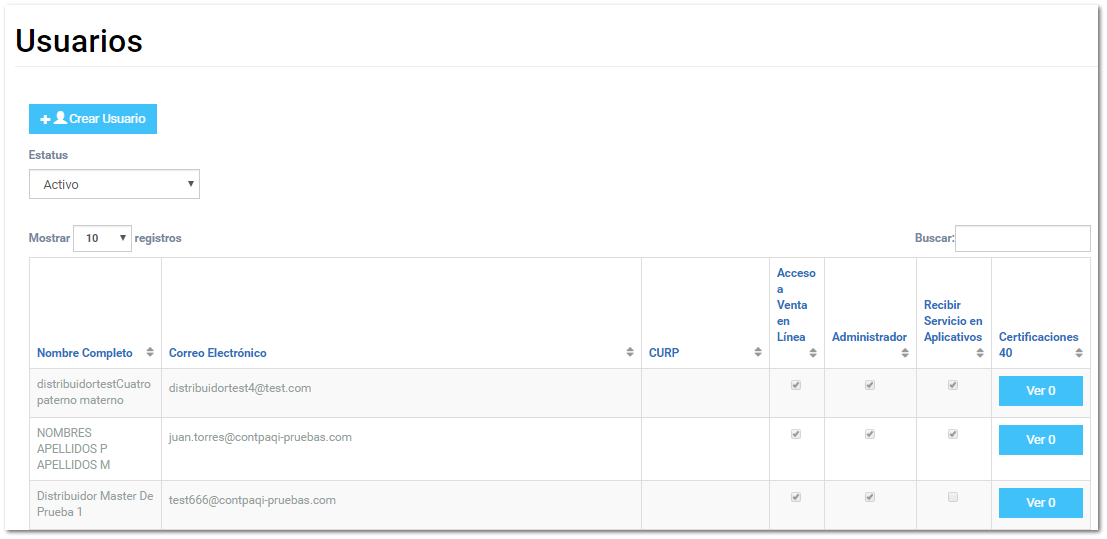This screenshot has width=1107, height=539.
Task: Click the Crear Usuario button
Action: click(93, 119)
